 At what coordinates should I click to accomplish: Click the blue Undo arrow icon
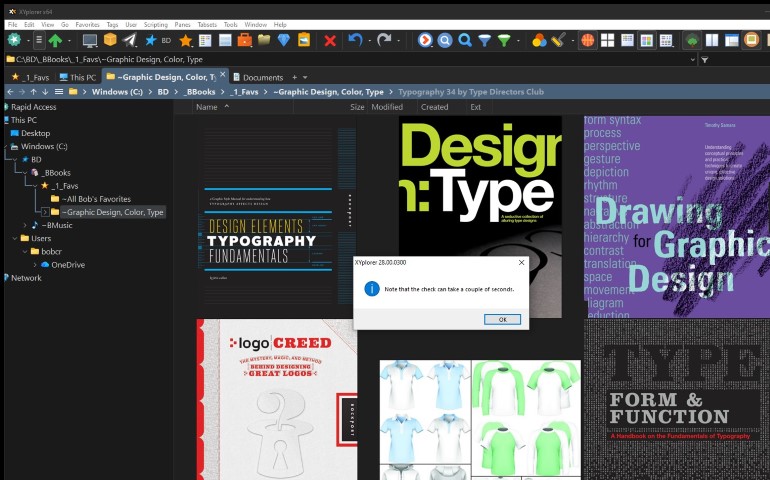[355, 41]
